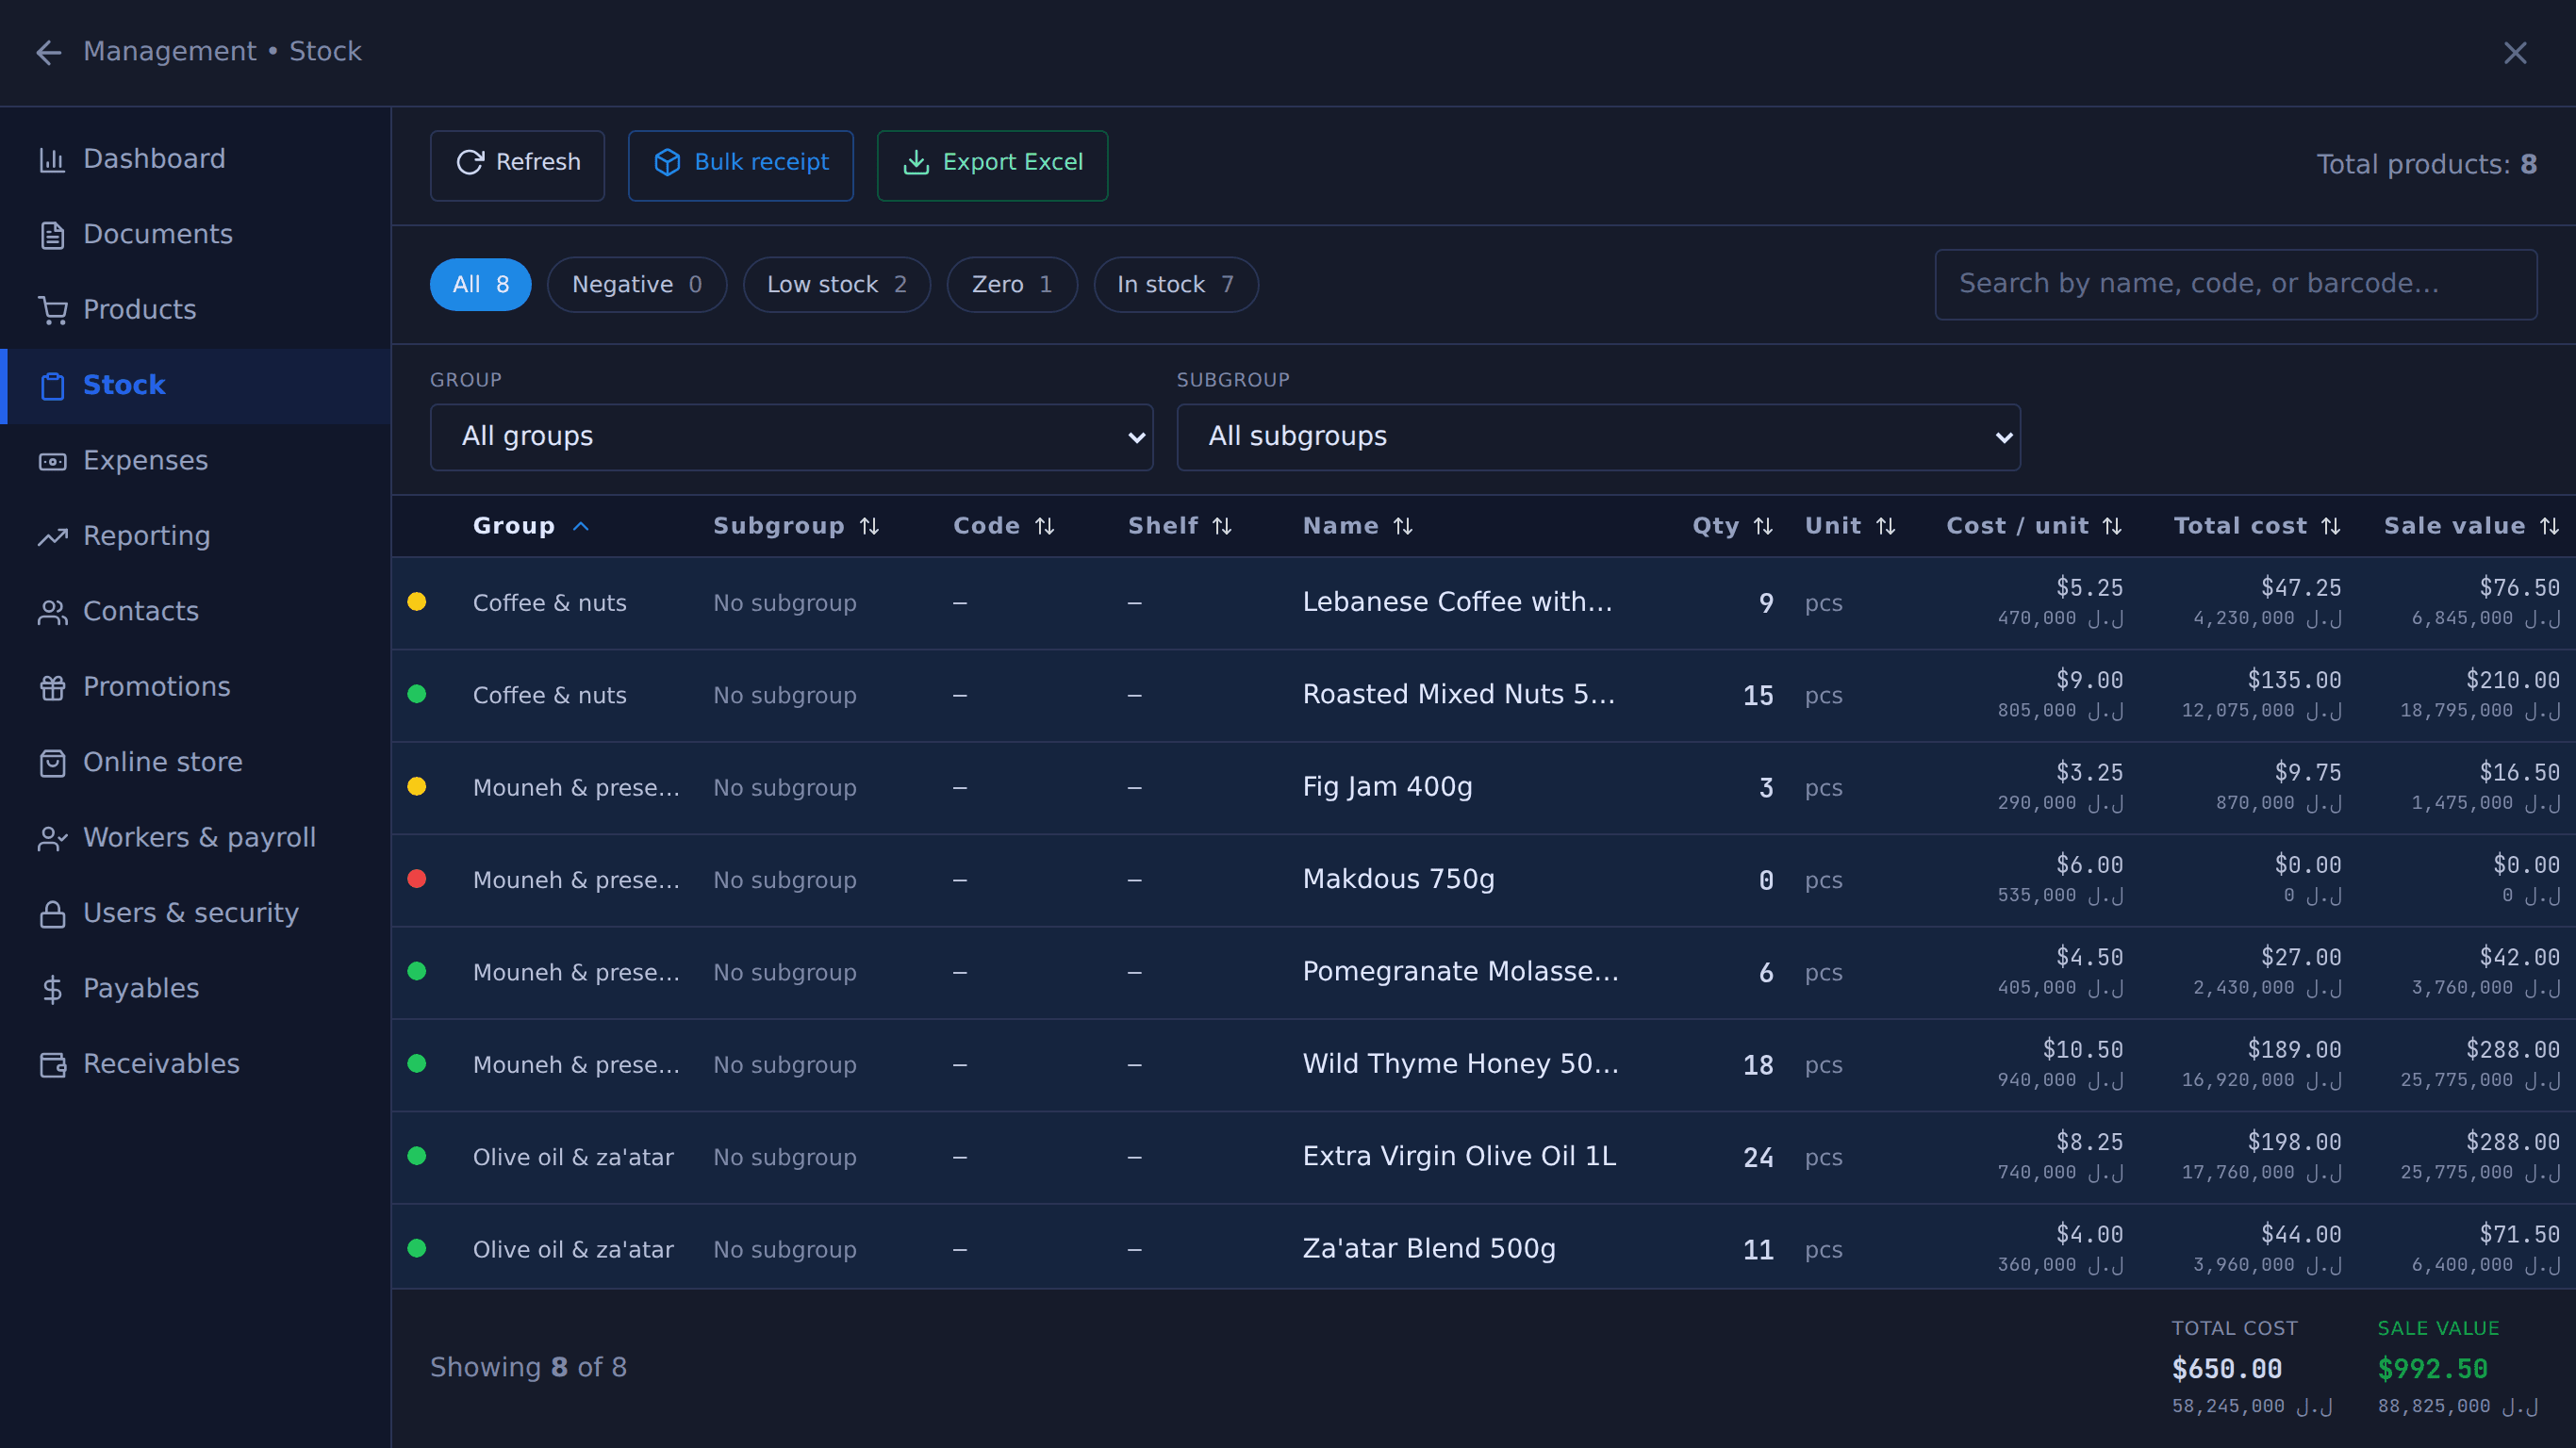The width and height of the screenshot is (2576, 1448).
Task: Open the Expenses section
Action: 195,461
